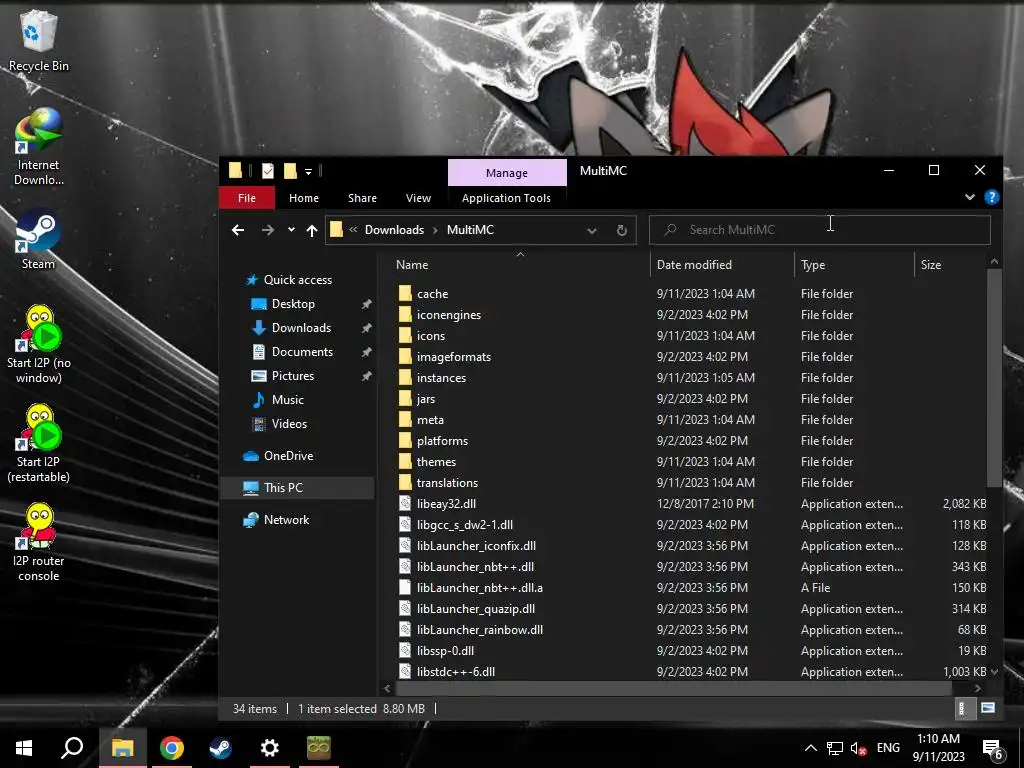Viewport: 1024px width, 768px height.
Task: Click the vertical scrollbar of file list
Action: pyautogui.click(x=994, y=376)
